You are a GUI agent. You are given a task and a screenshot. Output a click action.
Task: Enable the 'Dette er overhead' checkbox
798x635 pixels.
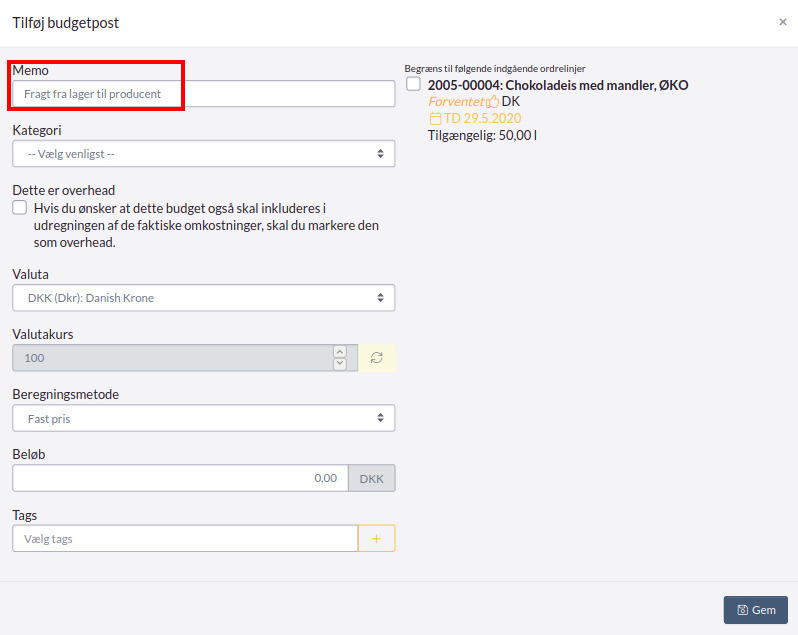pos(20,208)
